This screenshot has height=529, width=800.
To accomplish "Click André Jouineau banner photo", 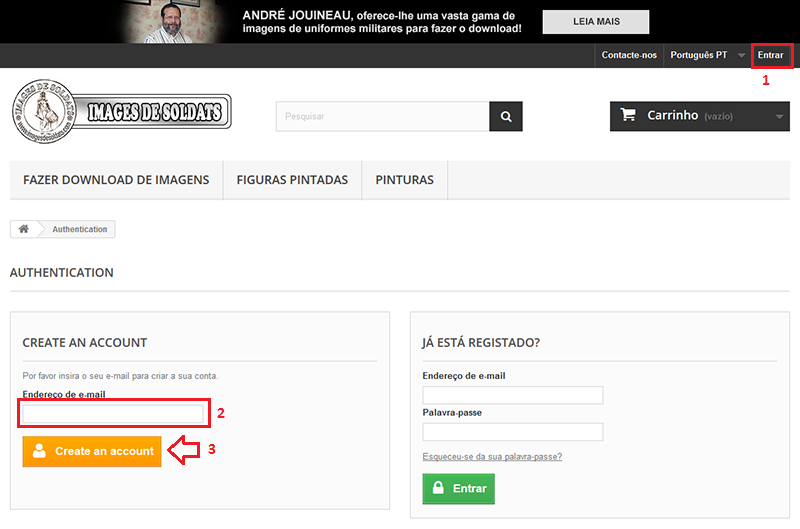I will click(x=170, y=21).
